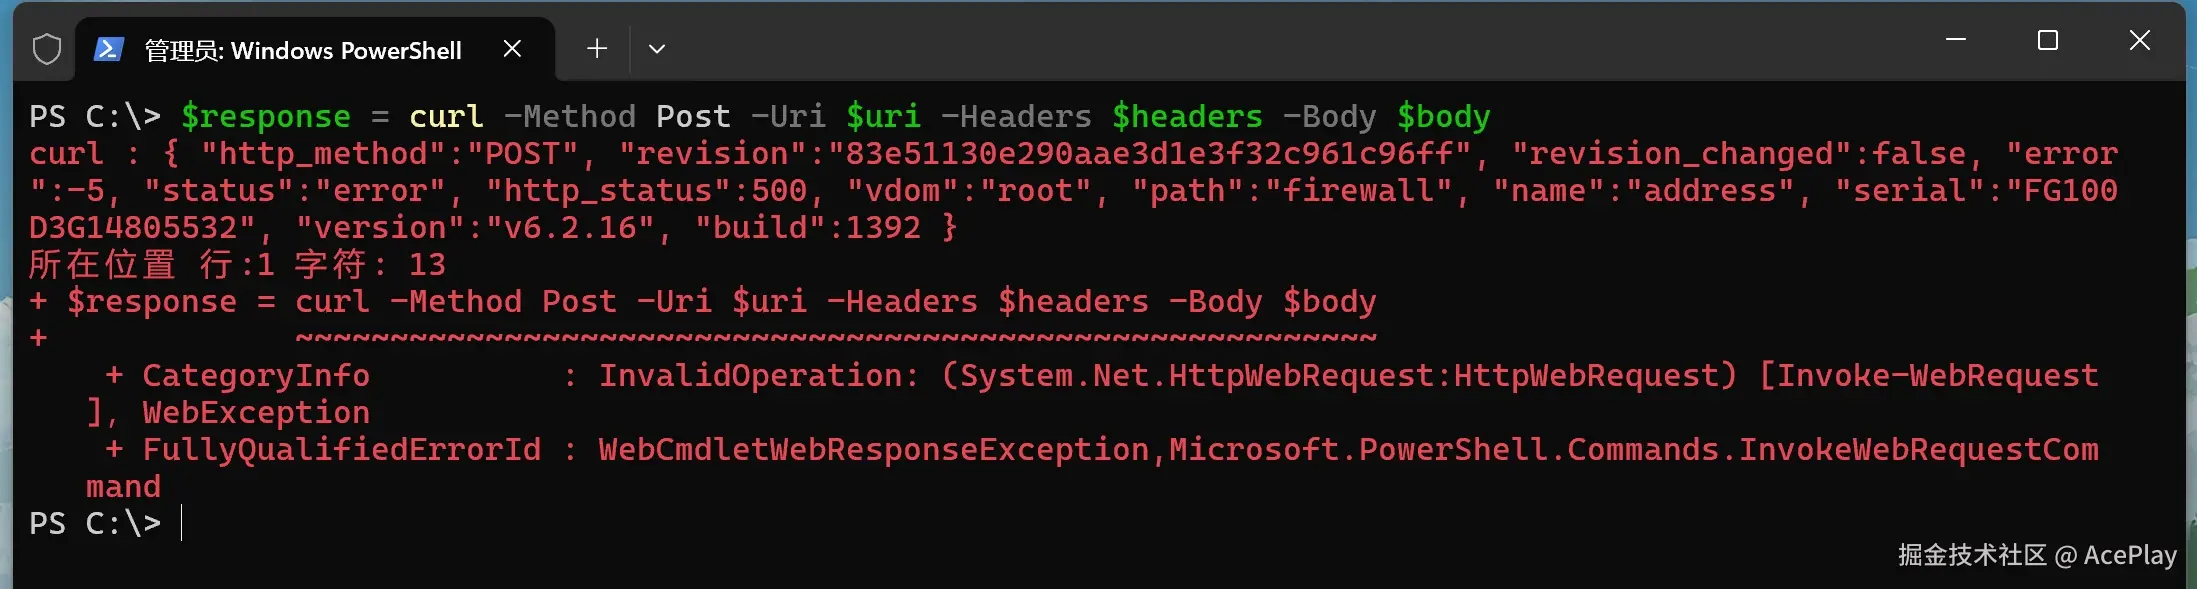Minimize the terminal window

[1956, 41]
